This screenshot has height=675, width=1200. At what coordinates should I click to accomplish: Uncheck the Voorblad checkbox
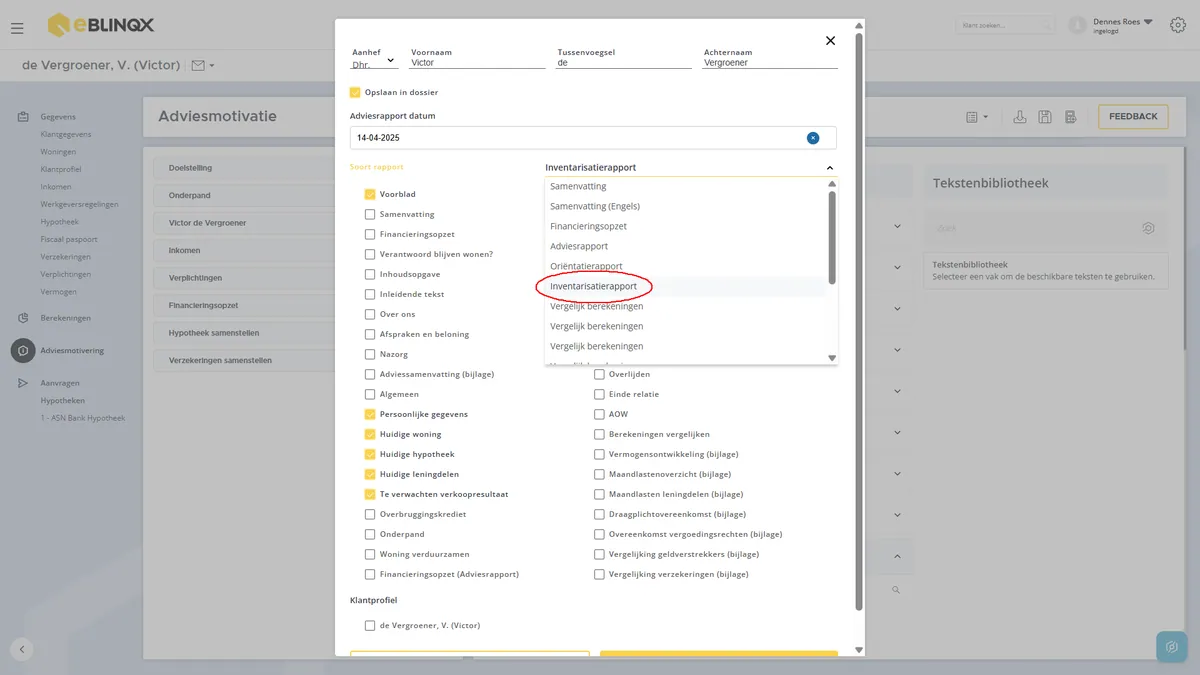point(370,194)
